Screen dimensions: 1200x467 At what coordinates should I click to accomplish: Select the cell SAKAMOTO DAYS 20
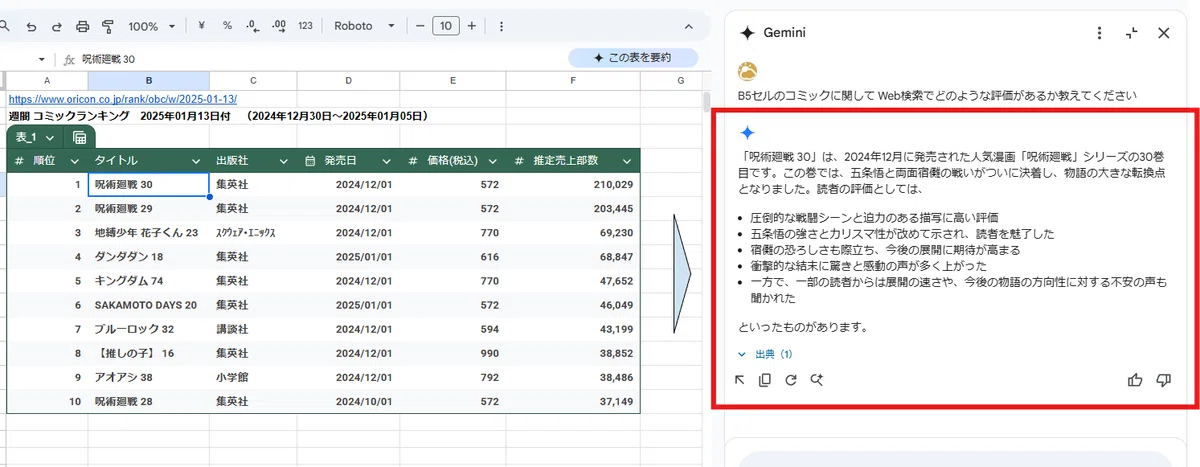tap(149, 305)
